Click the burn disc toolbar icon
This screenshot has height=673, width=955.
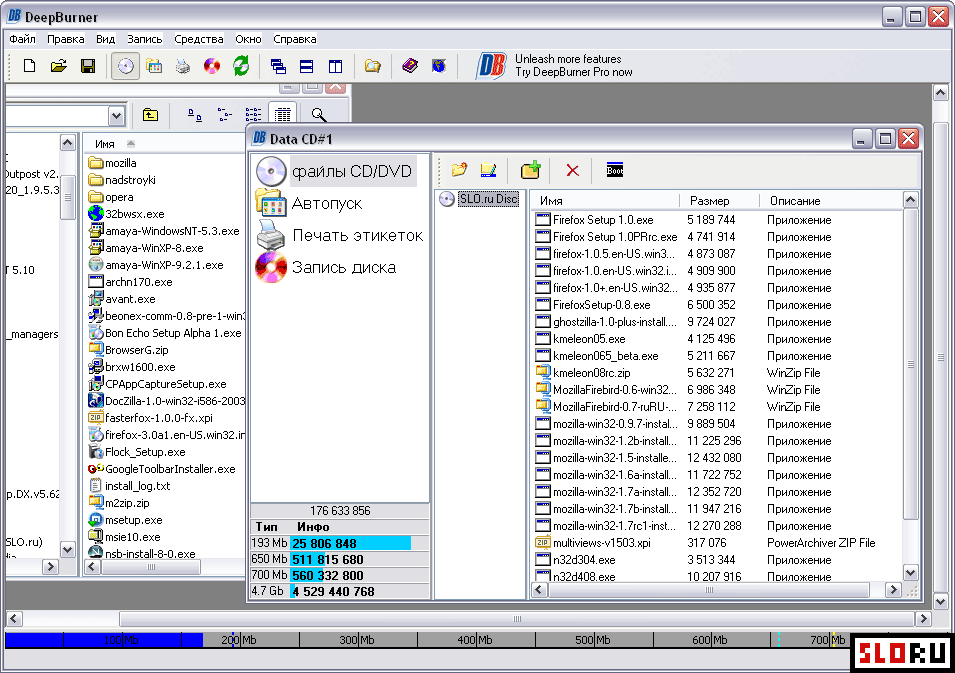[x=212, y=66]
